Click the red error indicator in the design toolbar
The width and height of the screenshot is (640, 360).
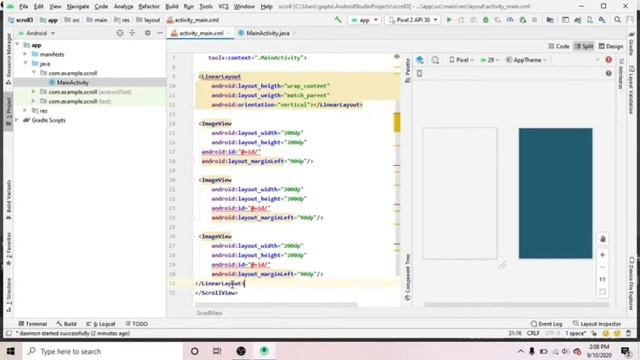click(x=608, y=60)
